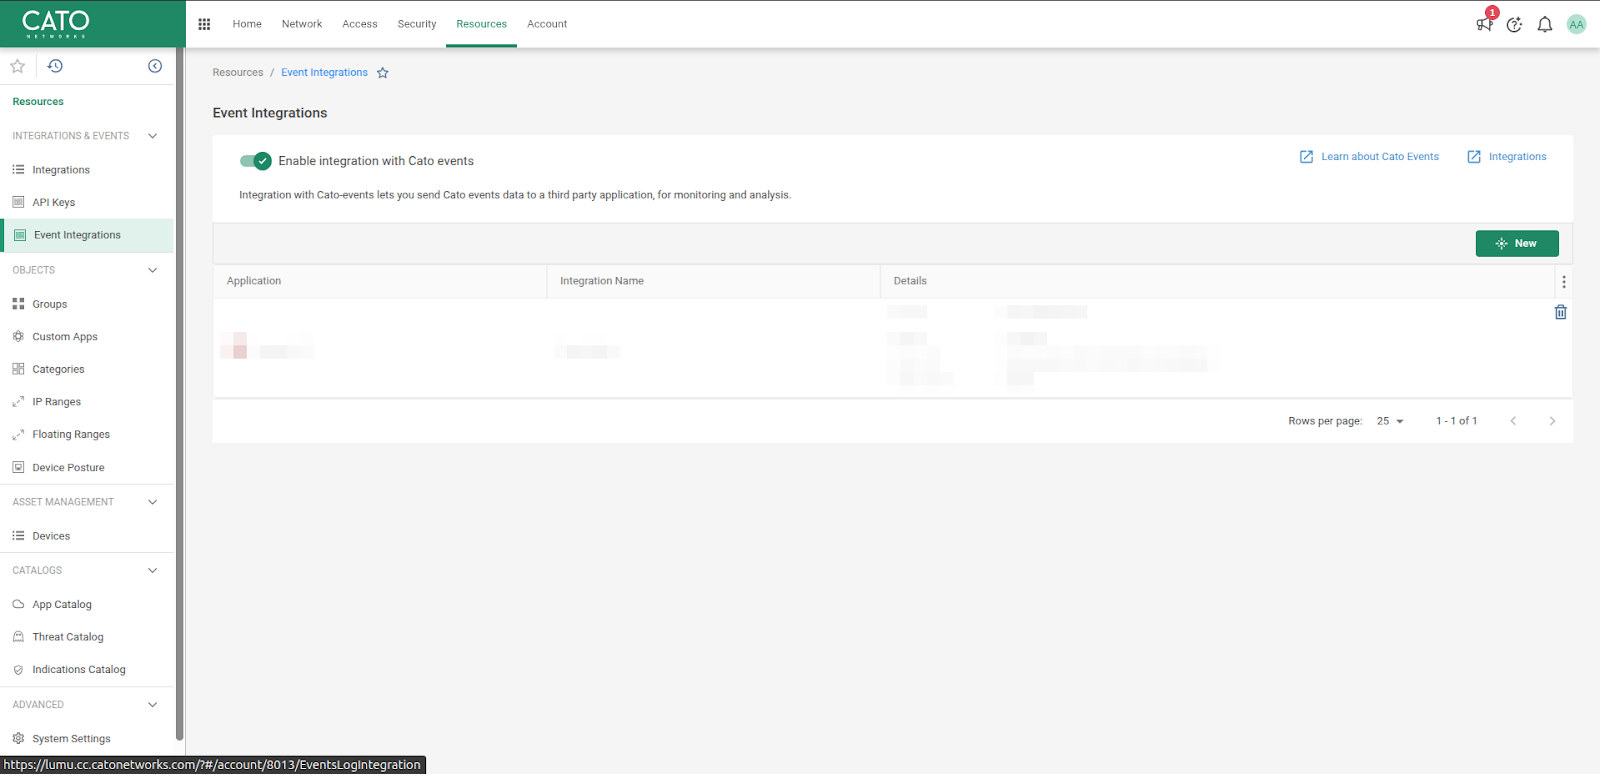The height and width of the screenshot is (774, 1600).
Task: Open table column options kebab menu
Action: tap(1564, 282)
